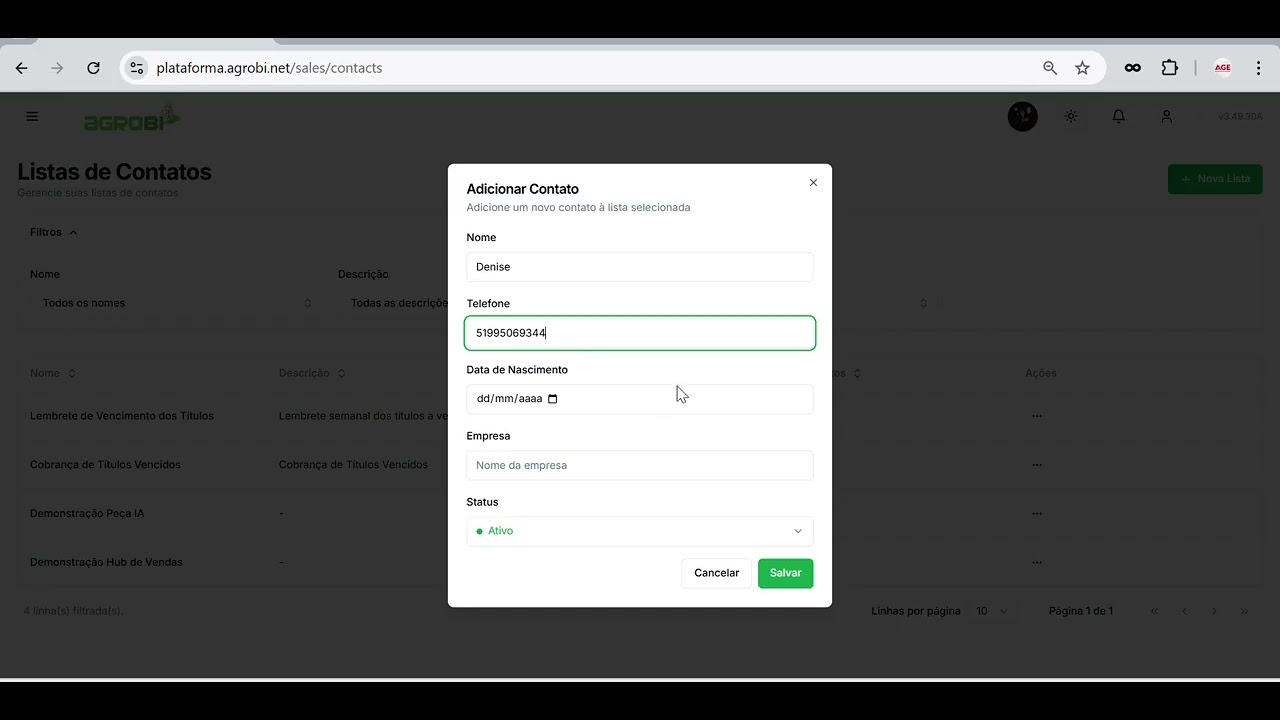Go back in the browser
This screenshot has width=1280, height=720.
22,68
